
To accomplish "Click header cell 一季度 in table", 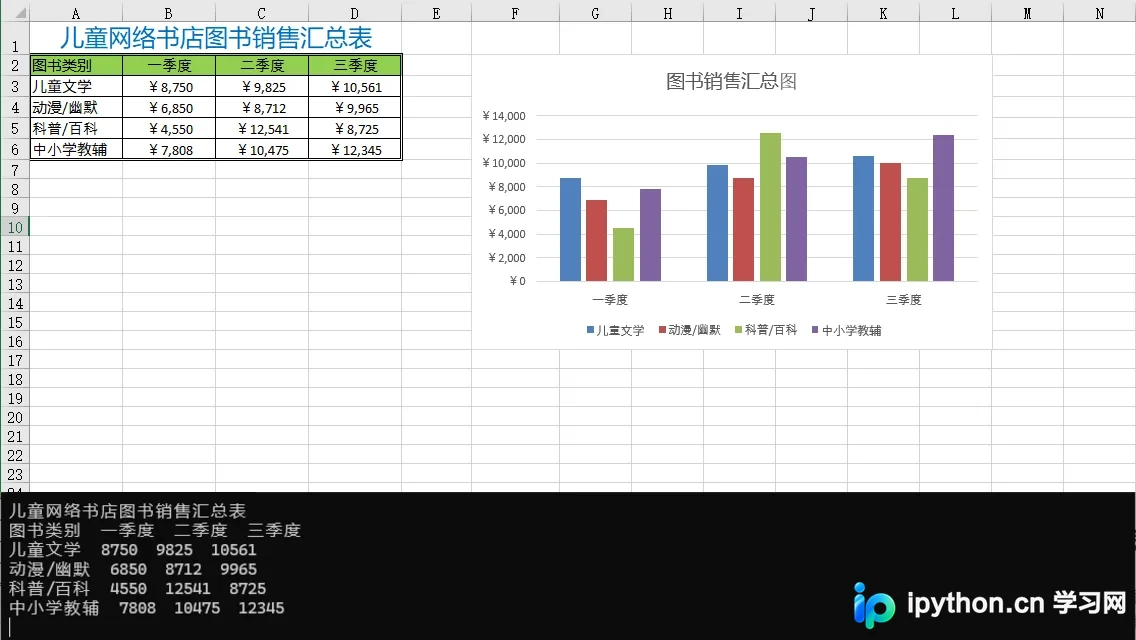I will pos(169,65).
